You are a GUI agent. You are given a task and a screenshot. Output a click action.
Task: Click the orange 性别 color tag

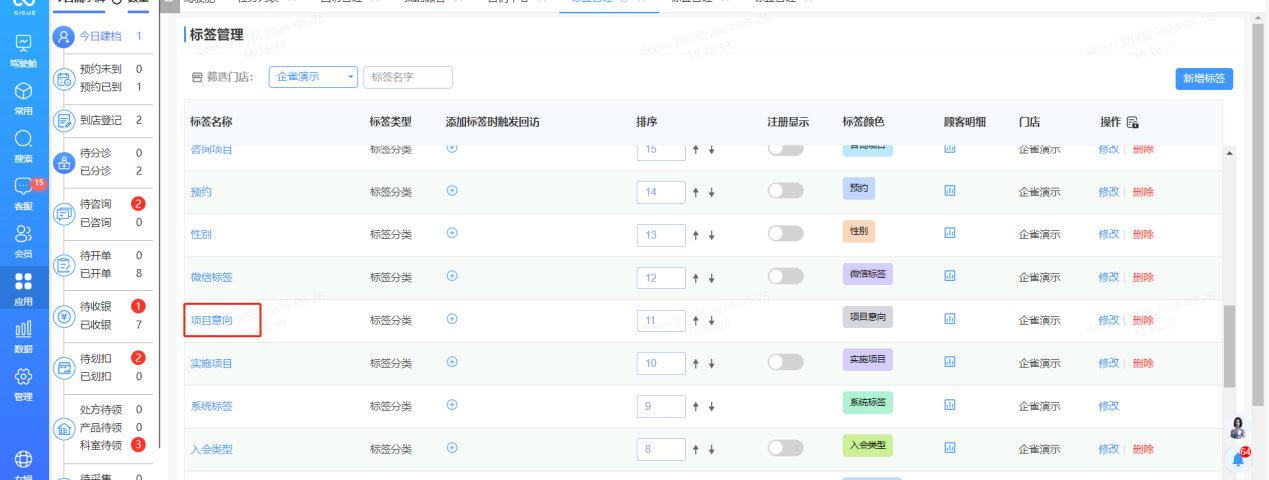tap(859, 231)
